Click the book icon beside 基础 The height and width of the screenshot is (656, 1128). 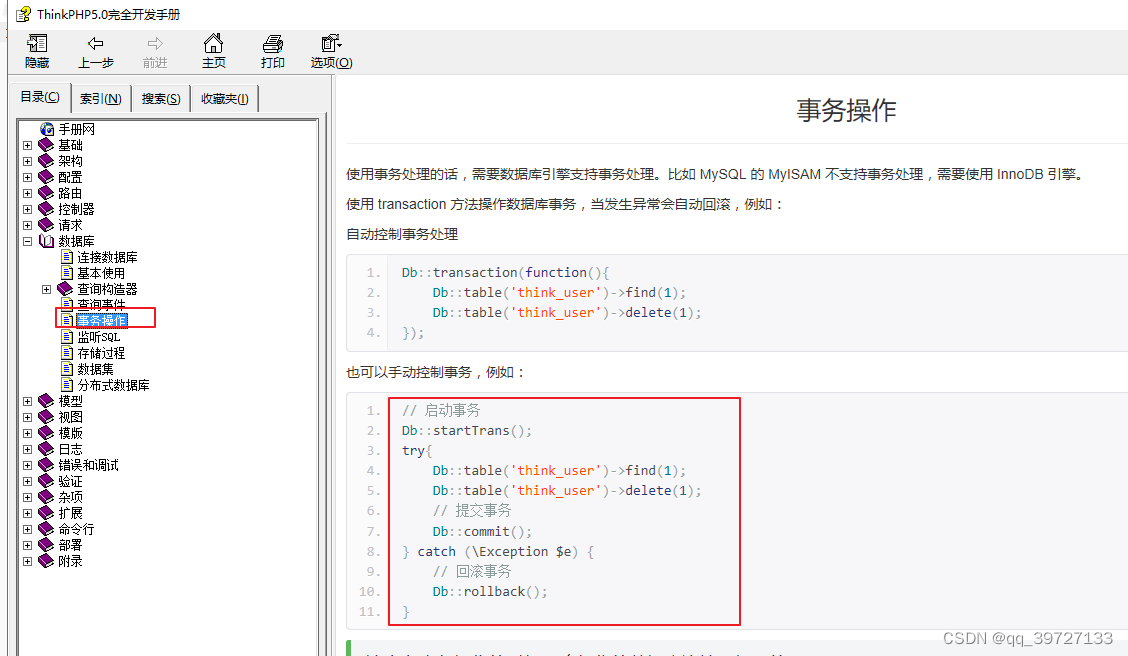click(x=46, y=145)
